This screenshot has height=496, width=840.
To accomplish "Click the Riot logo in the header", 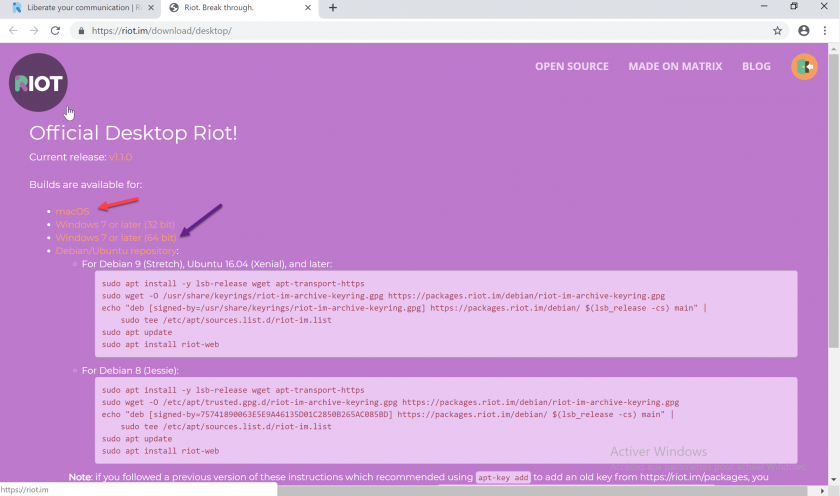I will tap(38, 82).
